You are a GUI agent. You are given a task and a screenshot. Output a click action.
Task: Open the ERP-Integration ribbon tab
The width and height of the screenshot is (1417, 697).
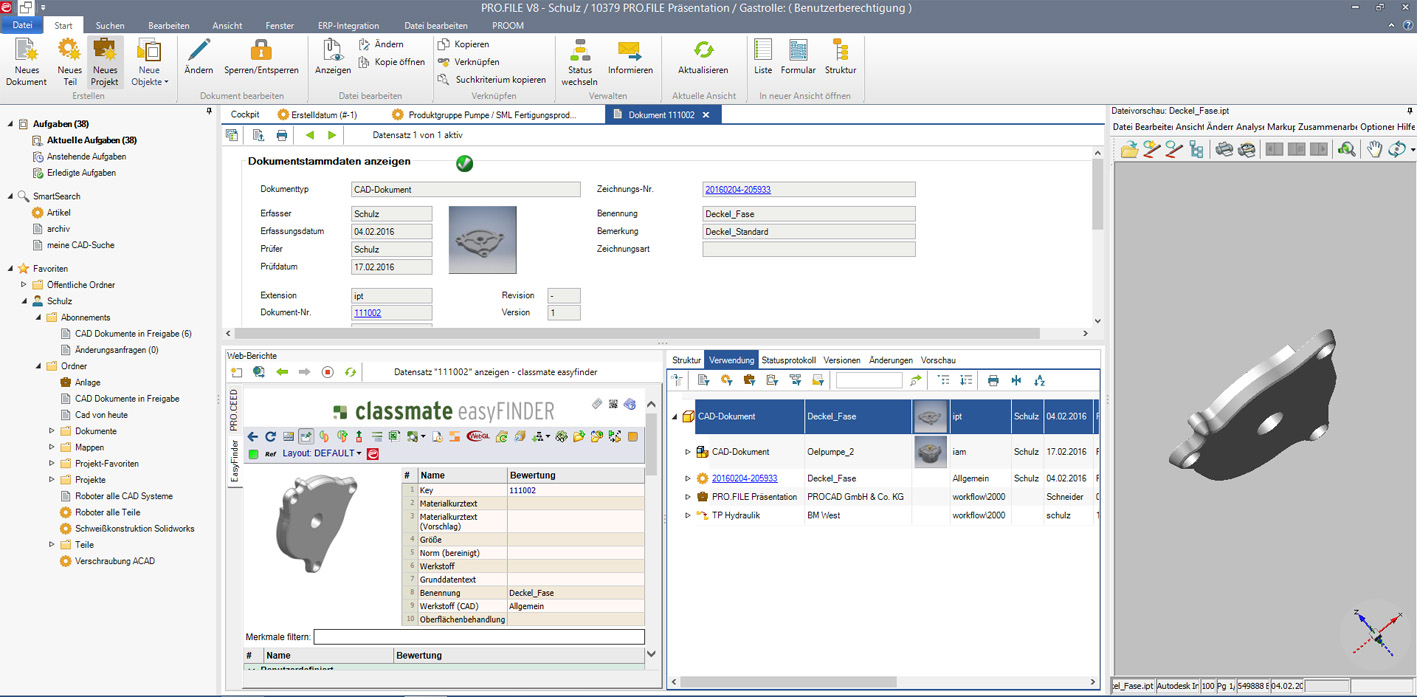[x=348, y=26]
